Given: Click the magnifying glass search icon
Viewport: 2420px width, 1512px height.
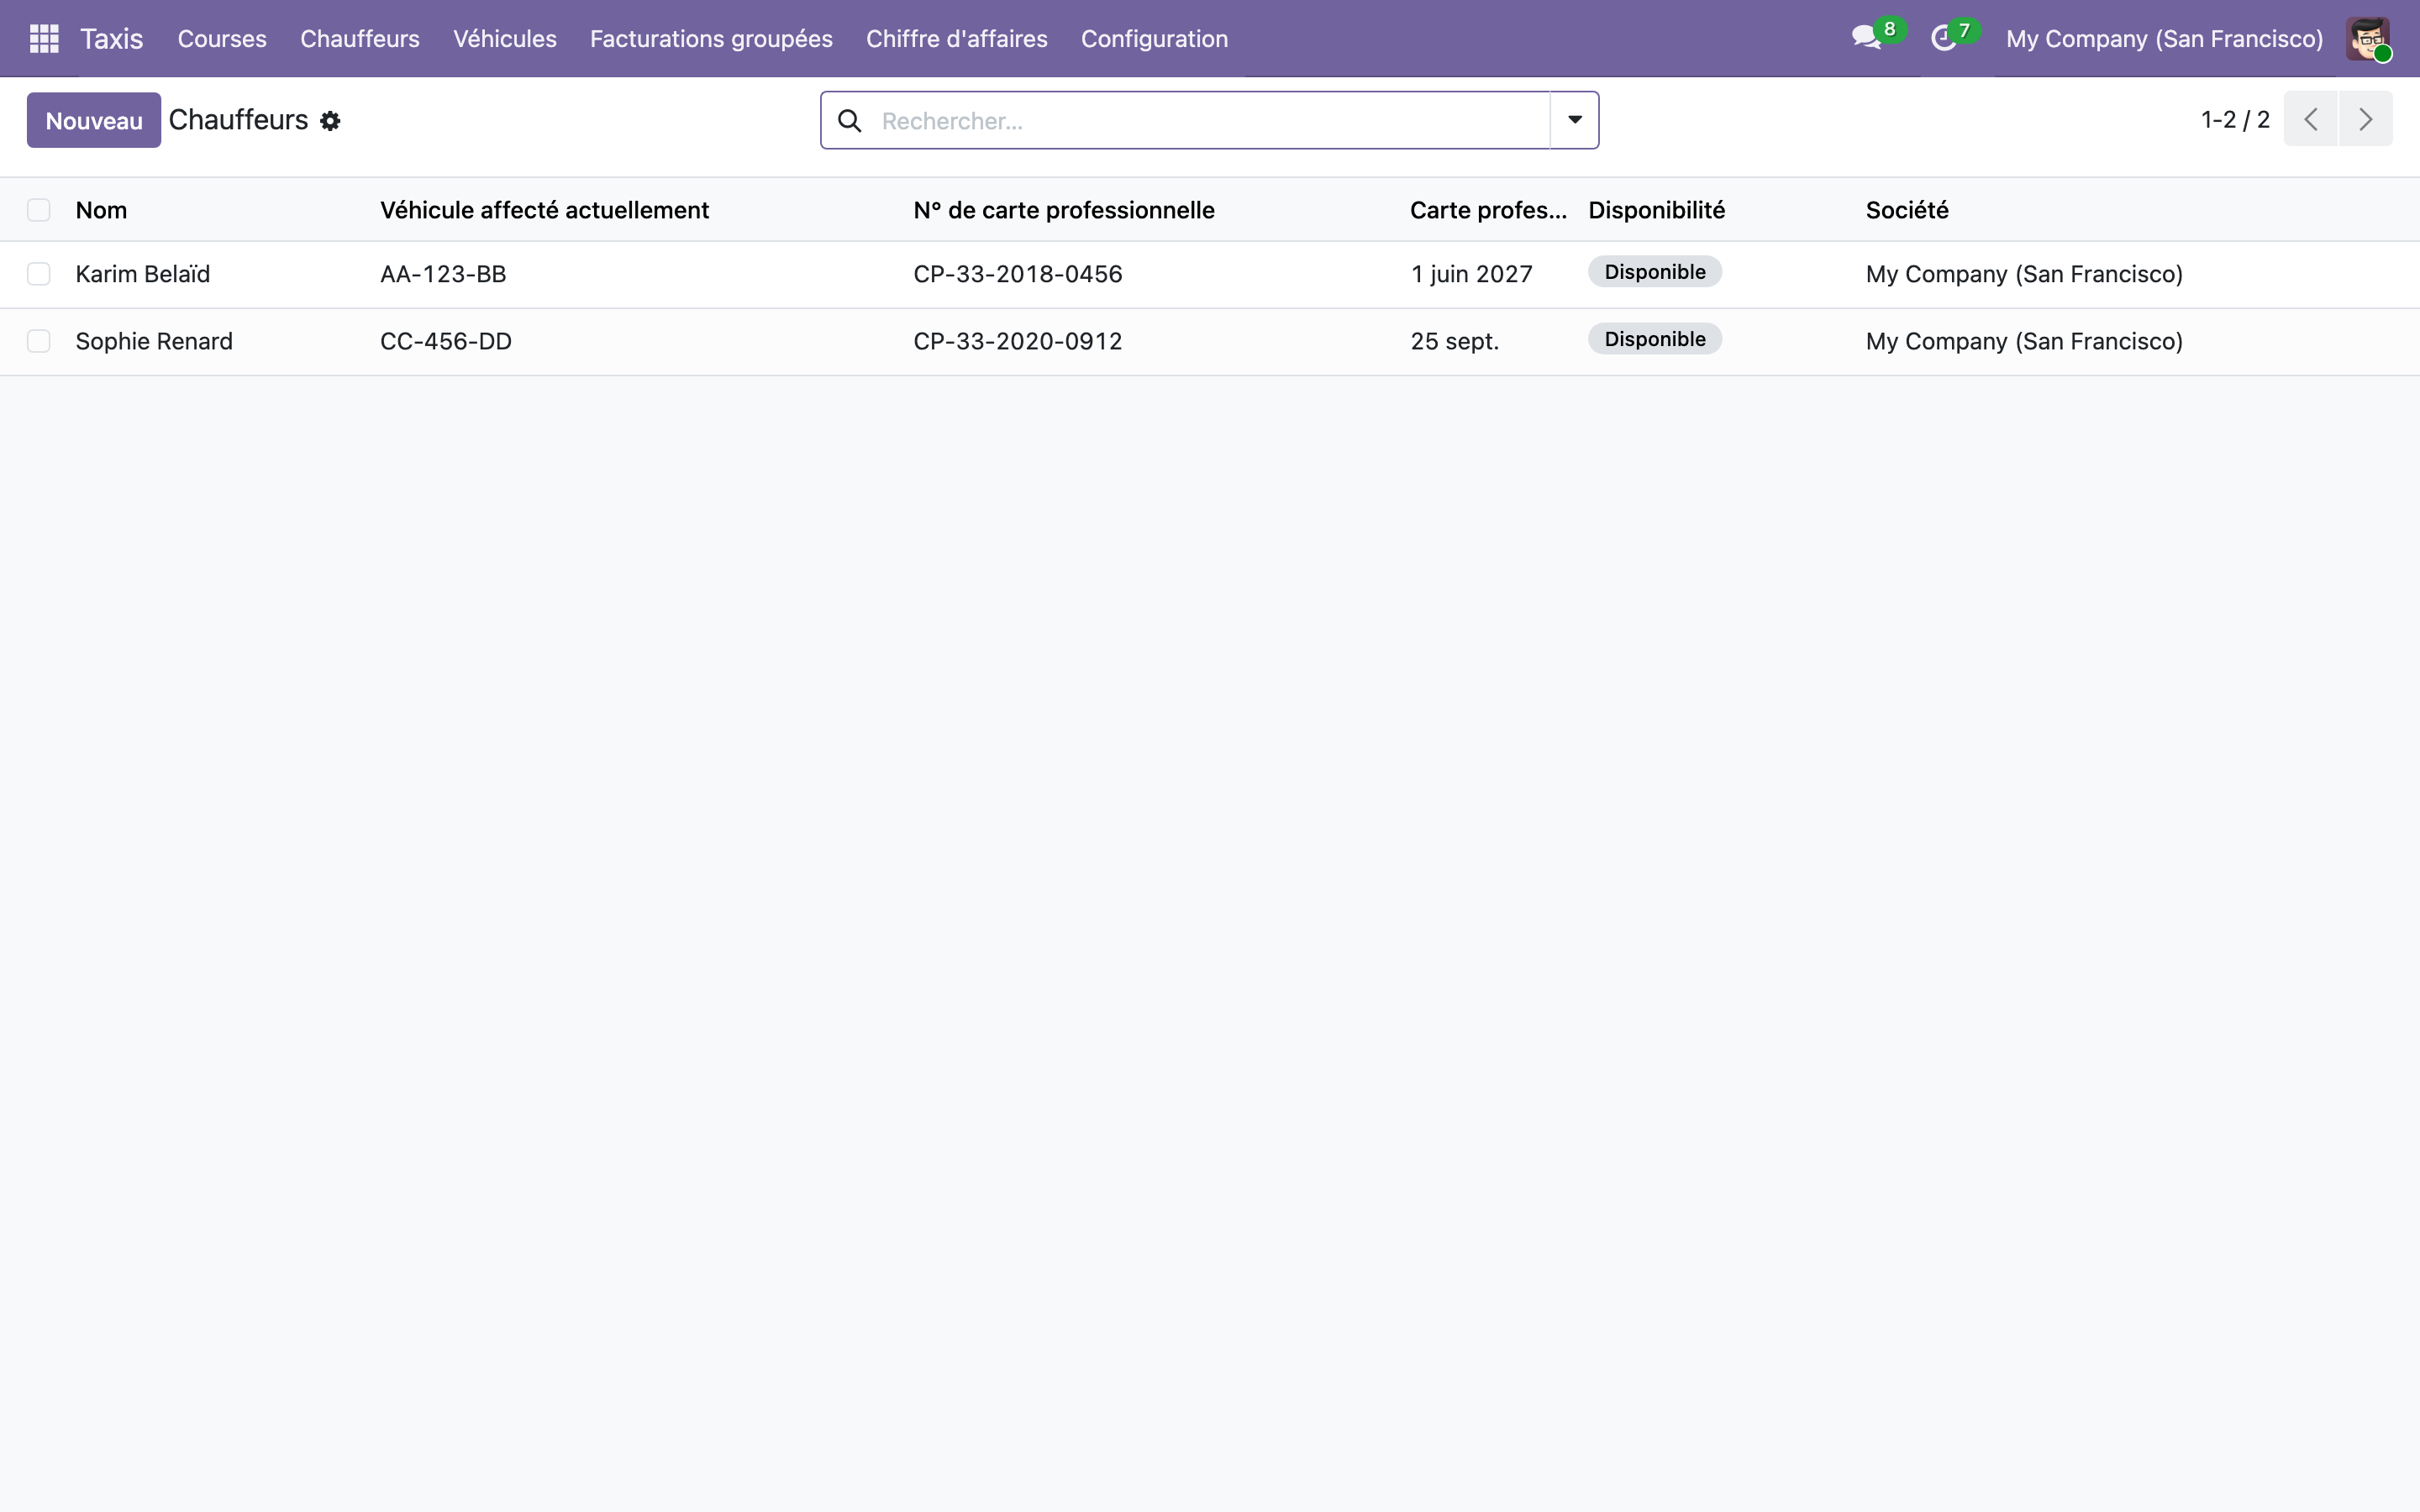Looking at the screenshot, I should [850, 121].
